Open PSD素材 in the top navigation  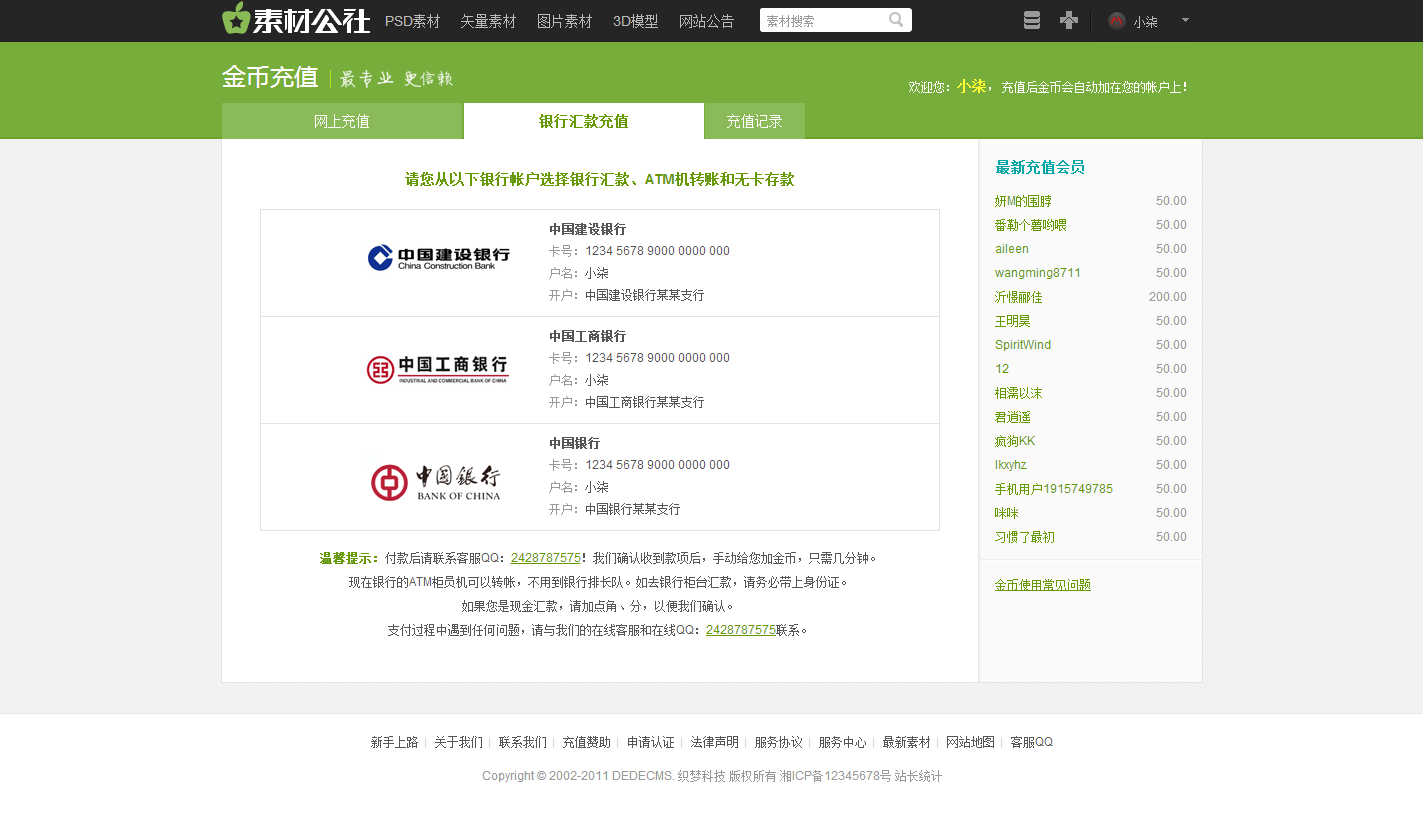(412, 21)
